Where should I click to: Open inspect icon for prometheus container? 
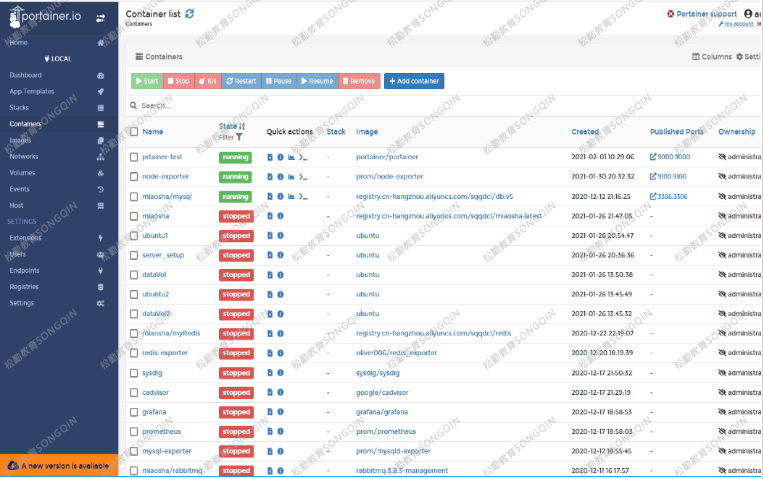[x=280, y=431]
